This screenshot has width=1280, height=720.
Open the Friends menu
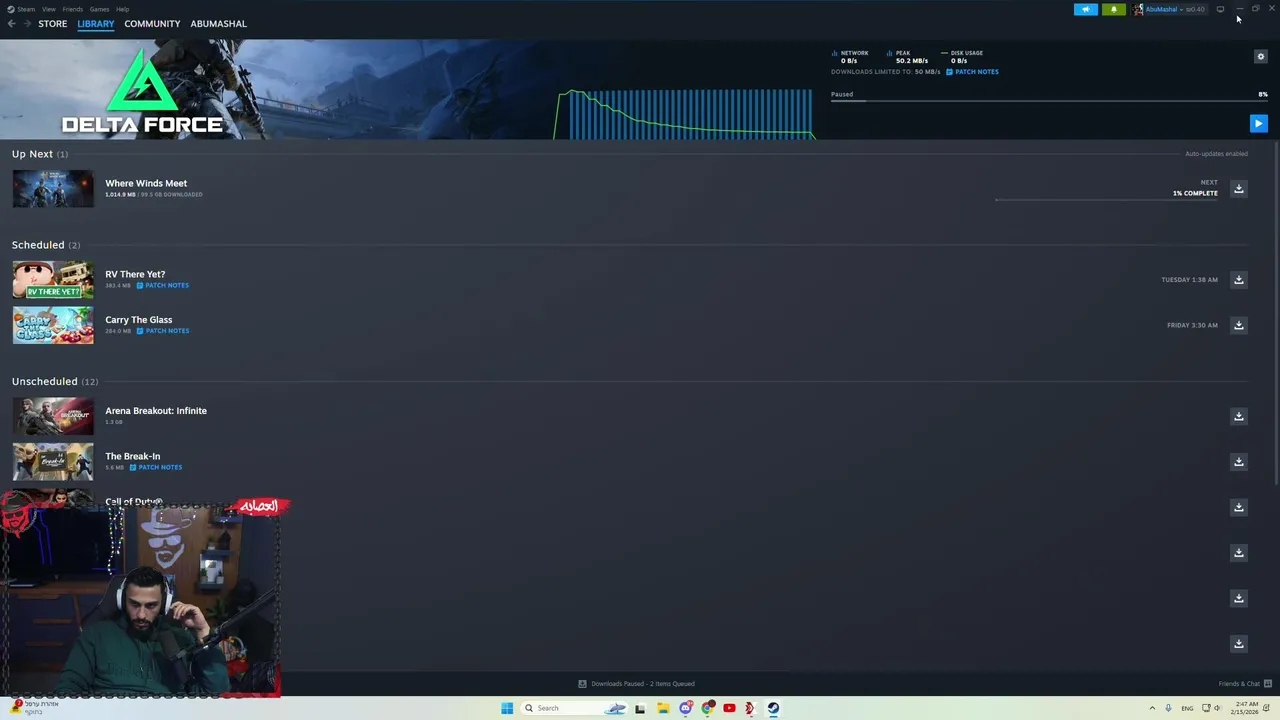73,9
